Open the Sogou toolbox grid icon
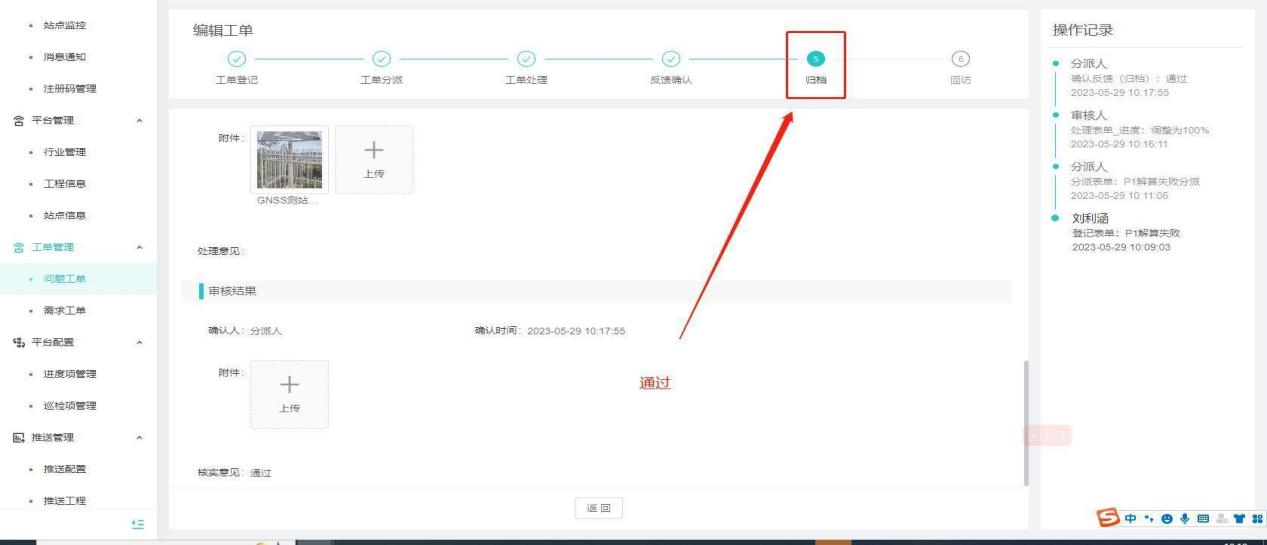This screenshot has height=545, width=1267. (1258, 518)
